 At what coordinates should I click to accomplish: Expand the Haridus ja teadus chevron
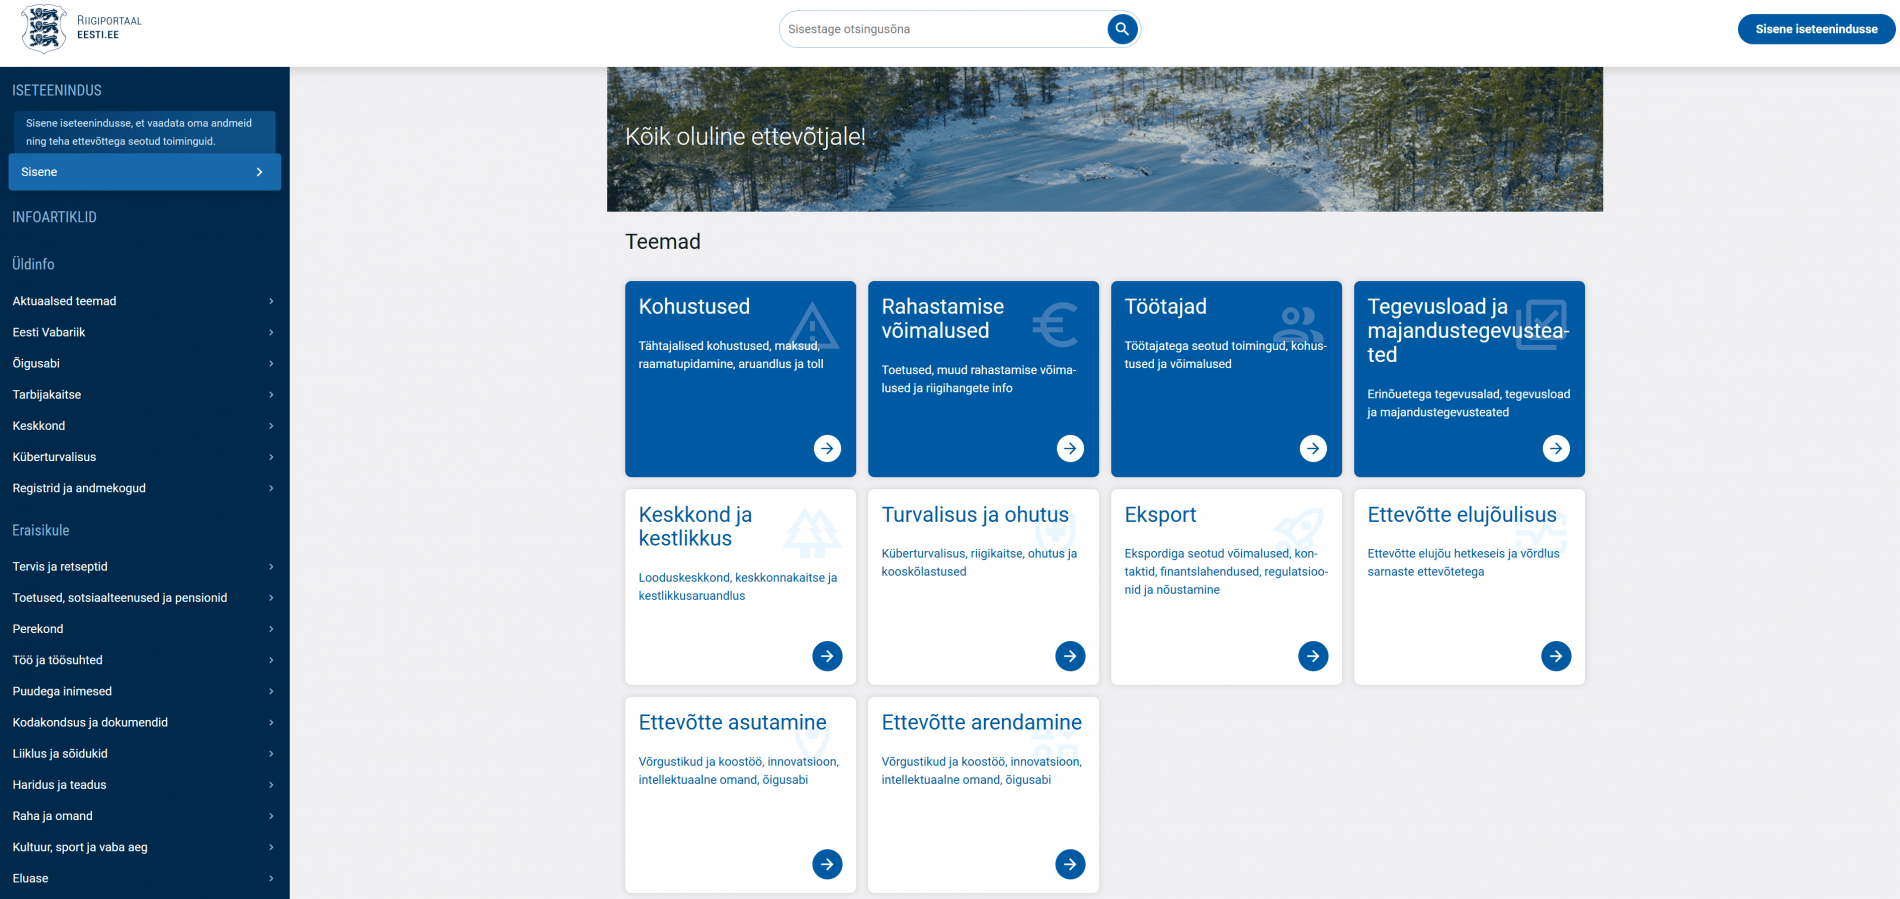point(271,785)
